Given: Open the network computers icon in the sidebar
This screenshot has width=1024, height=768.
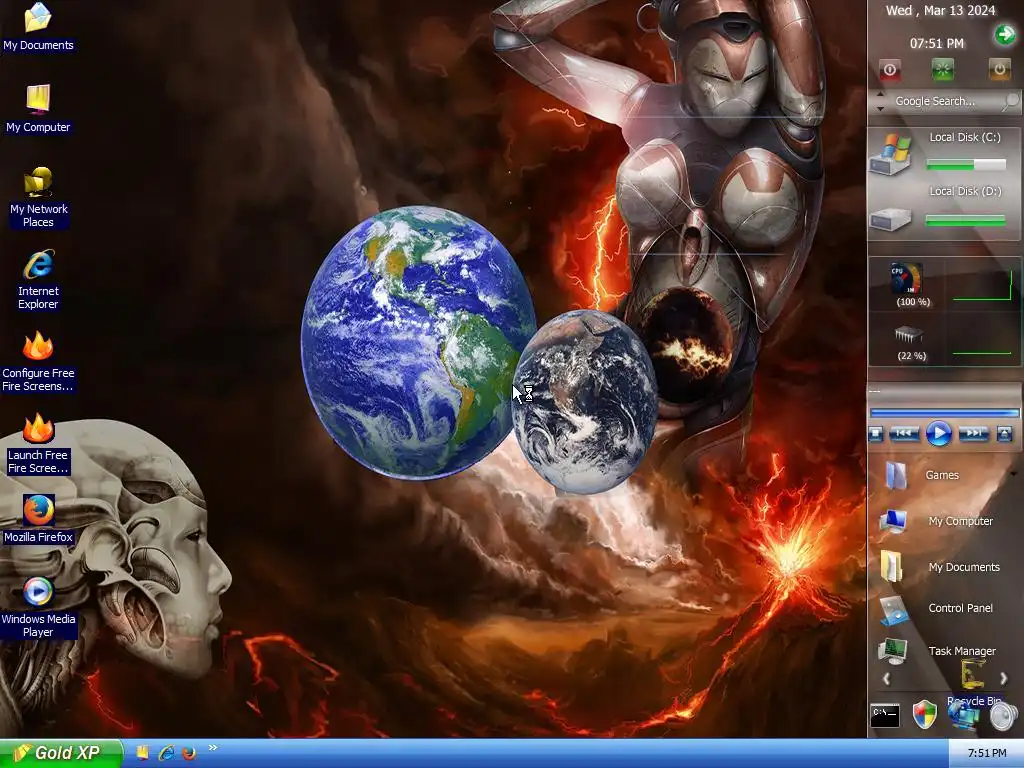Looking at the screenshot, I should click(964, 717).
